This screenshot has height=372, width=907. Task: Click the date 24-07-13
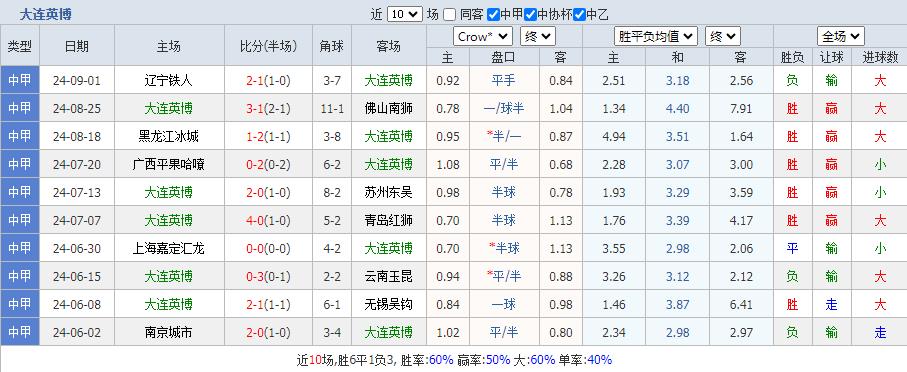[x=76, y=192]
